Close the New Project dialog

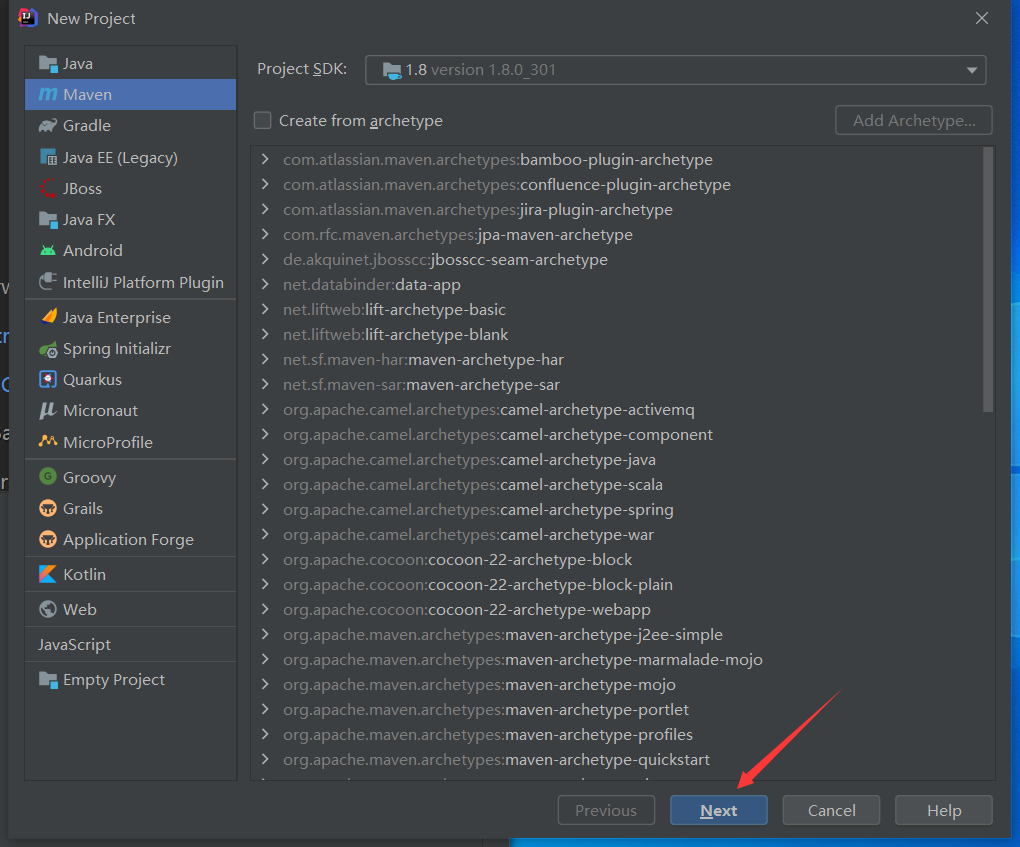point(982,18)
